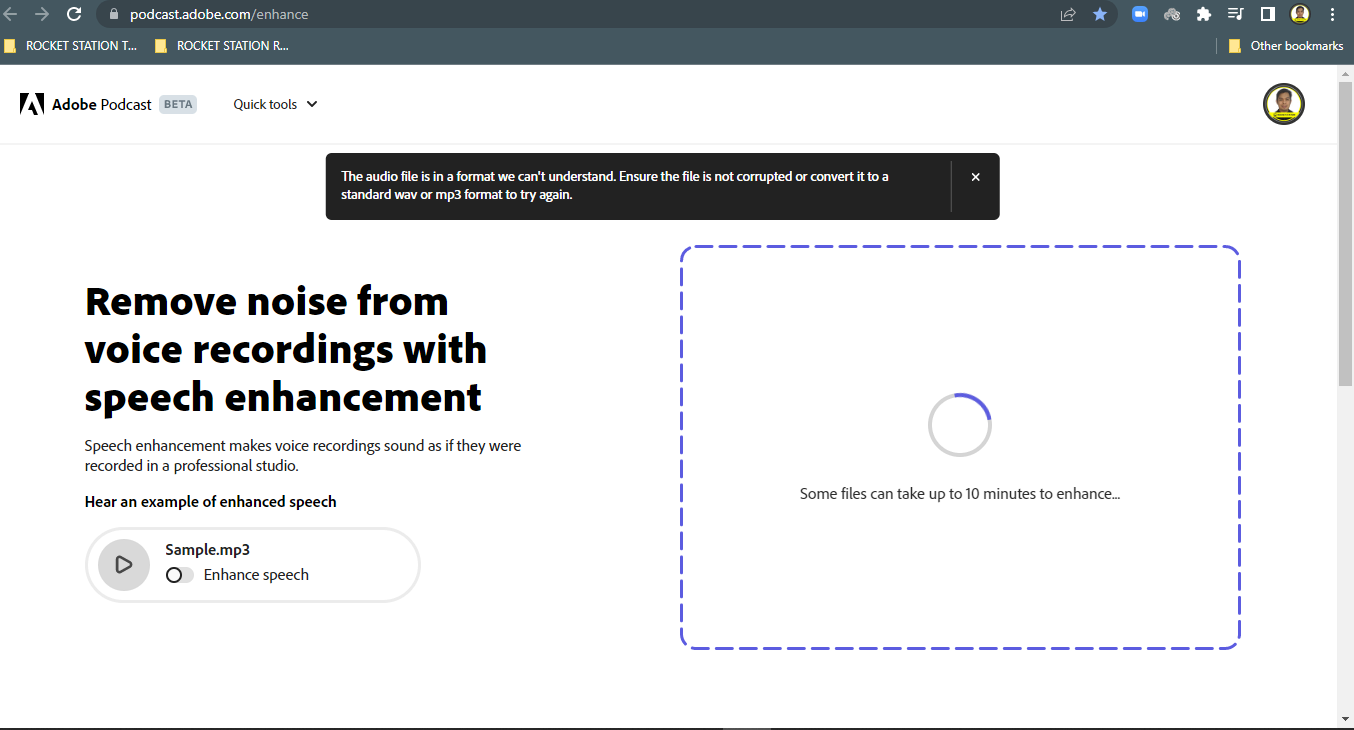
Task: Dismiss the audio format error banner
Action: coord(975,176)
